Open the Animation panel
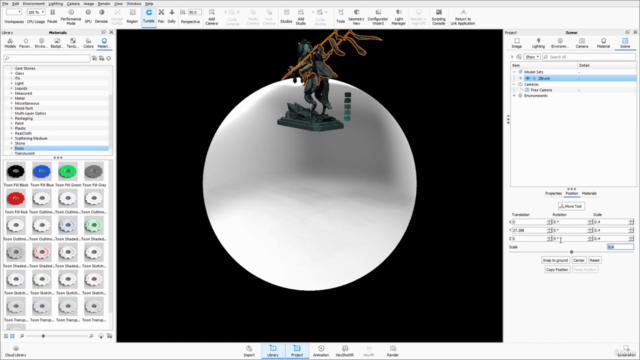The height and width of the screenshot is (360, 640). [x=321, y=351]
